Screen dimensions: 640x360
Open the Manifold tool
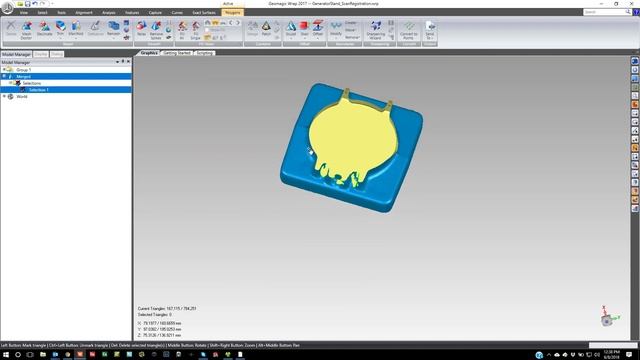click(x=76, y=29)
